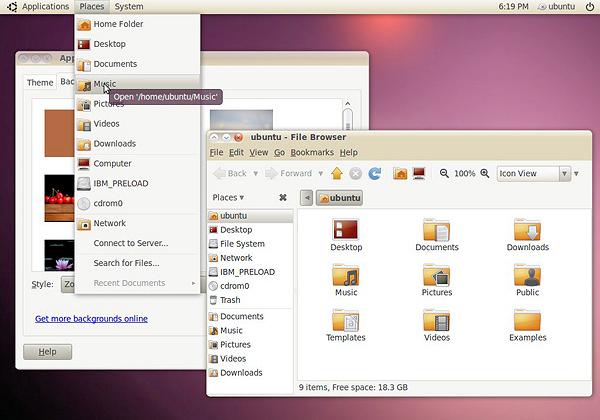
Task: Select the cherries wallpaper thumbnail
Action: (59, 198)
